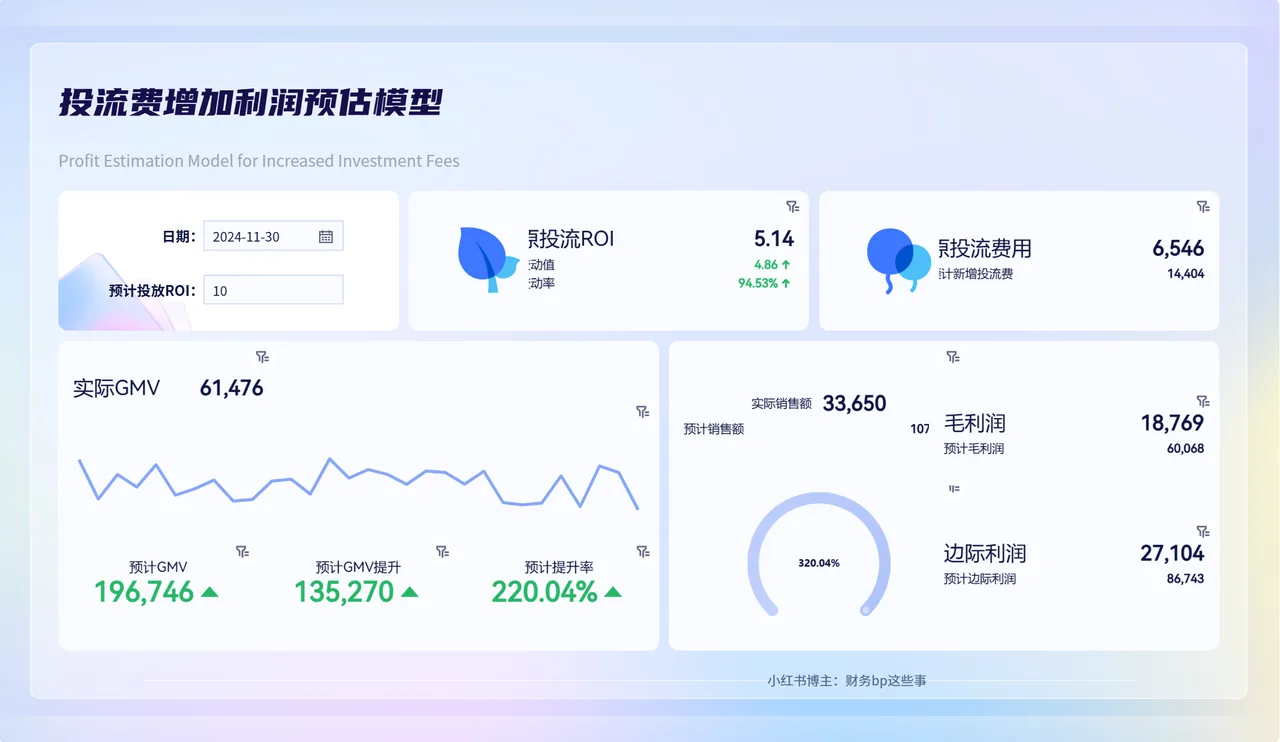
Task: Click the 边际利润 heading
Action: pyautogui.click(x=985, y=553)
